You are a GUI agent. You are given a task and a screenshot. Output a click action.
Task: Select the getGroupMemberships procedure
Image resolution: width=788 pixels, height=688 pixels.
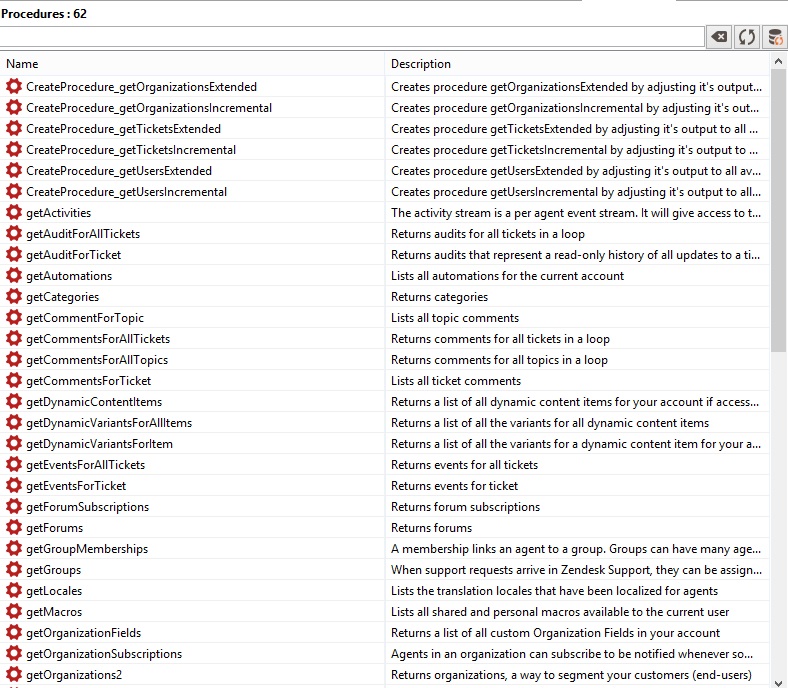87,549
